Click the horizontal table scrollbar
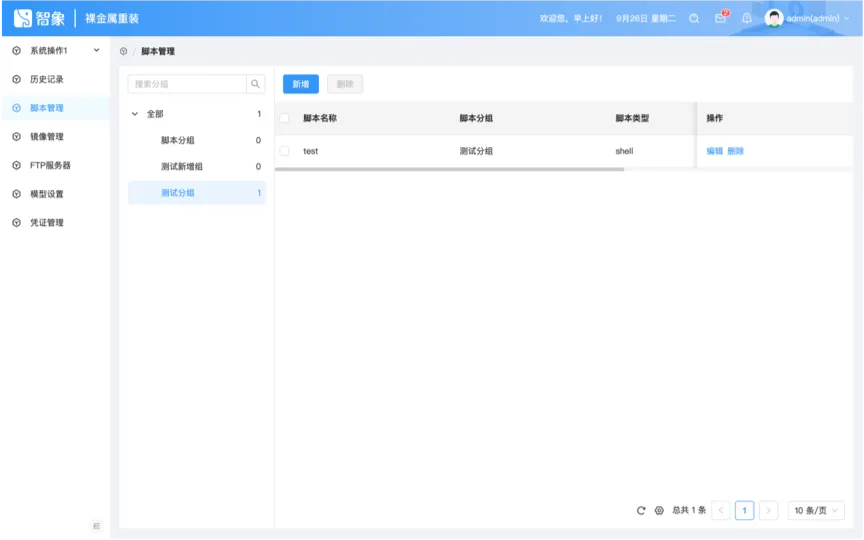The image size is (864, 540). [x=449, y=169]
